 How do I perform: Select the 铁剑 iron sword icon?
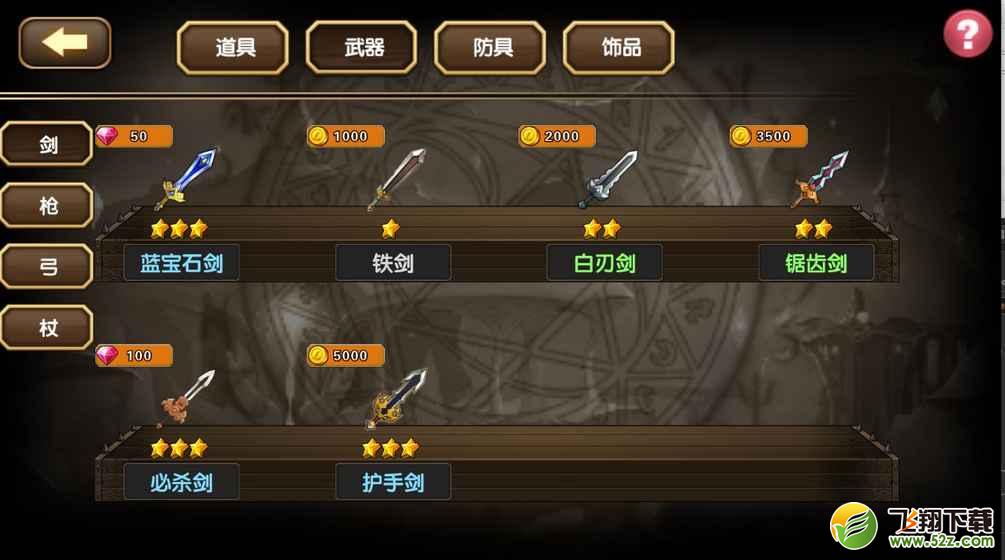pyautogui.click(x=396, y=179)
